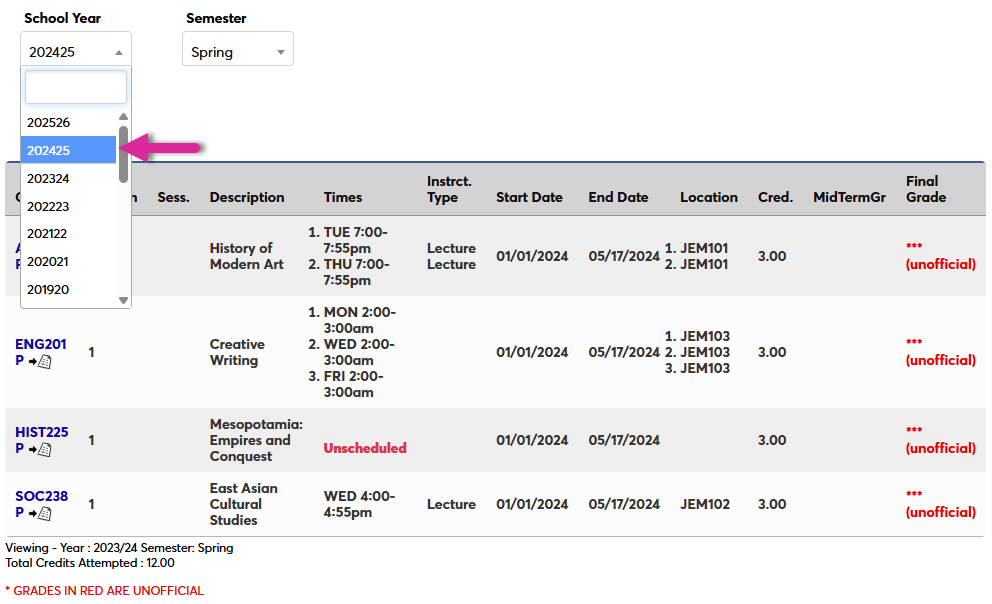Click the search box inside the year dropdown

75,87
